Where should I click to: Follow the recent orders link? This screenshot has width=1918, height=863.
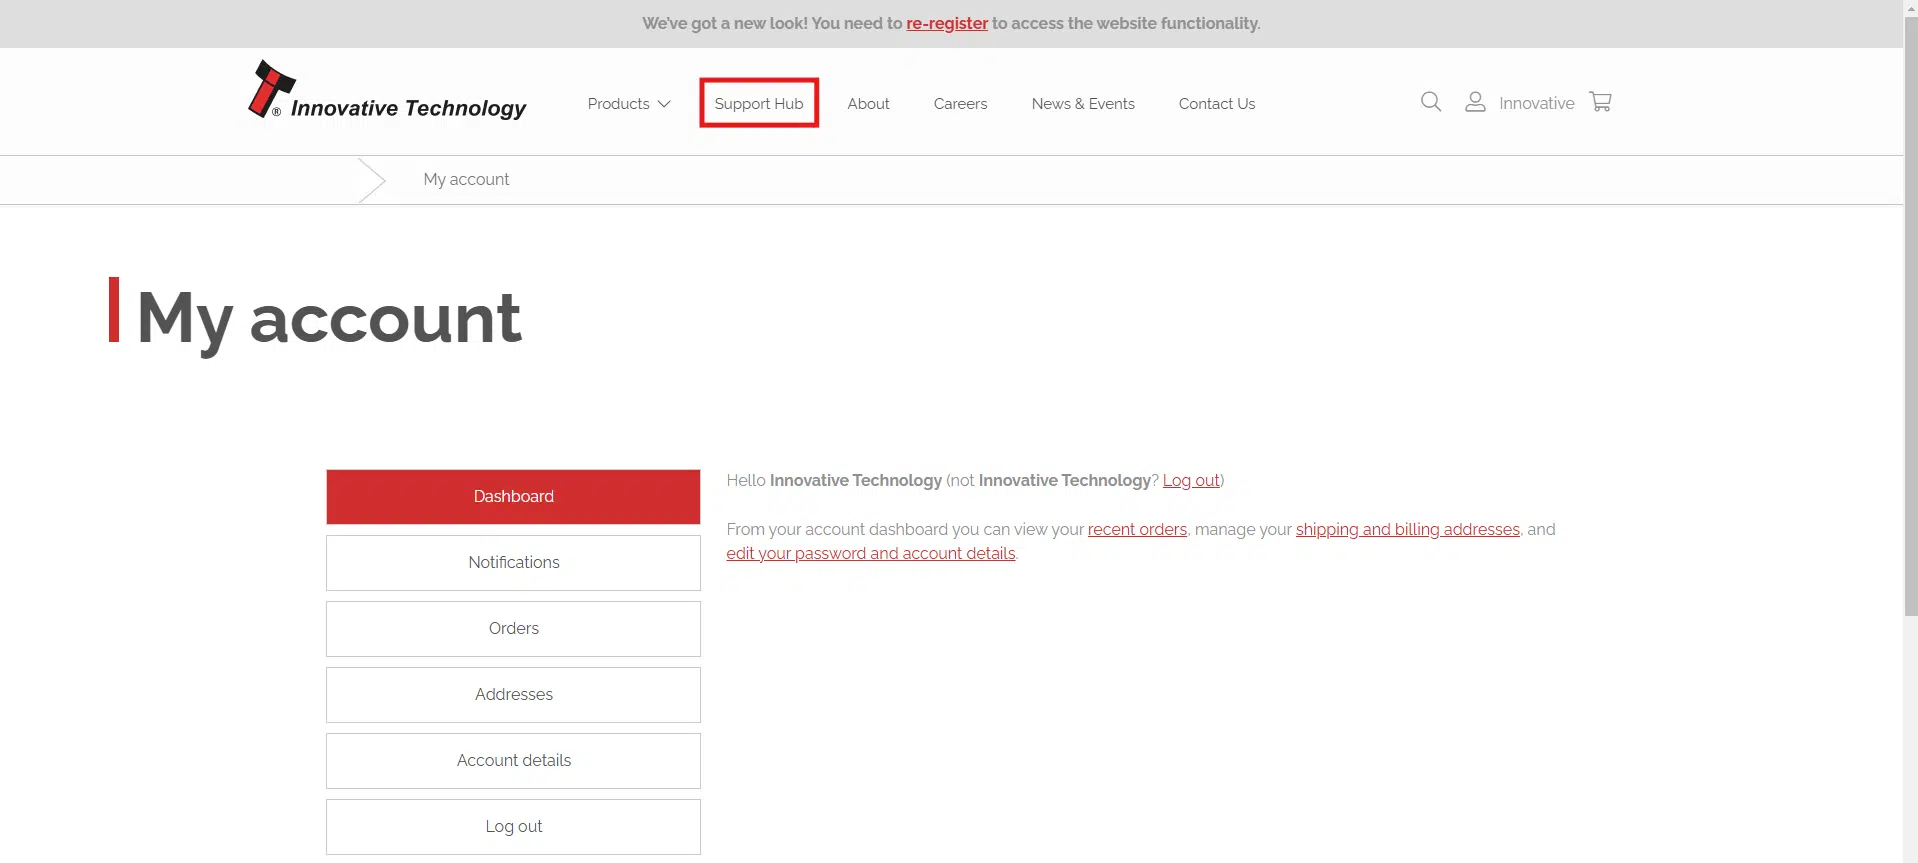point(1136,530)
